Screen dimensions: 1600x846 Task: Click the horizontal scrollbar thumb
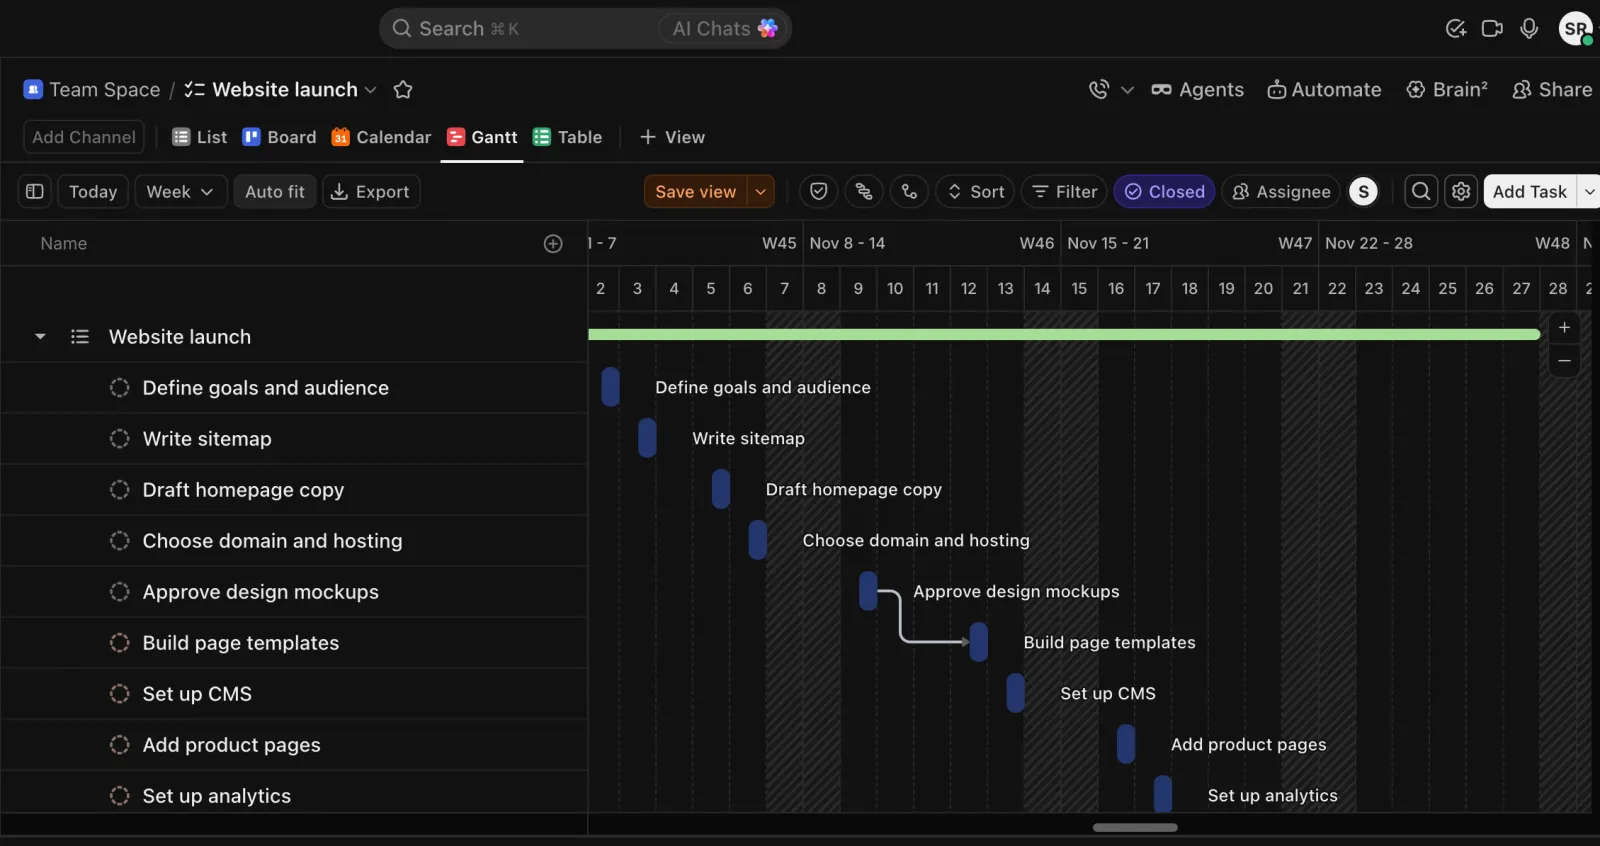1135,828
